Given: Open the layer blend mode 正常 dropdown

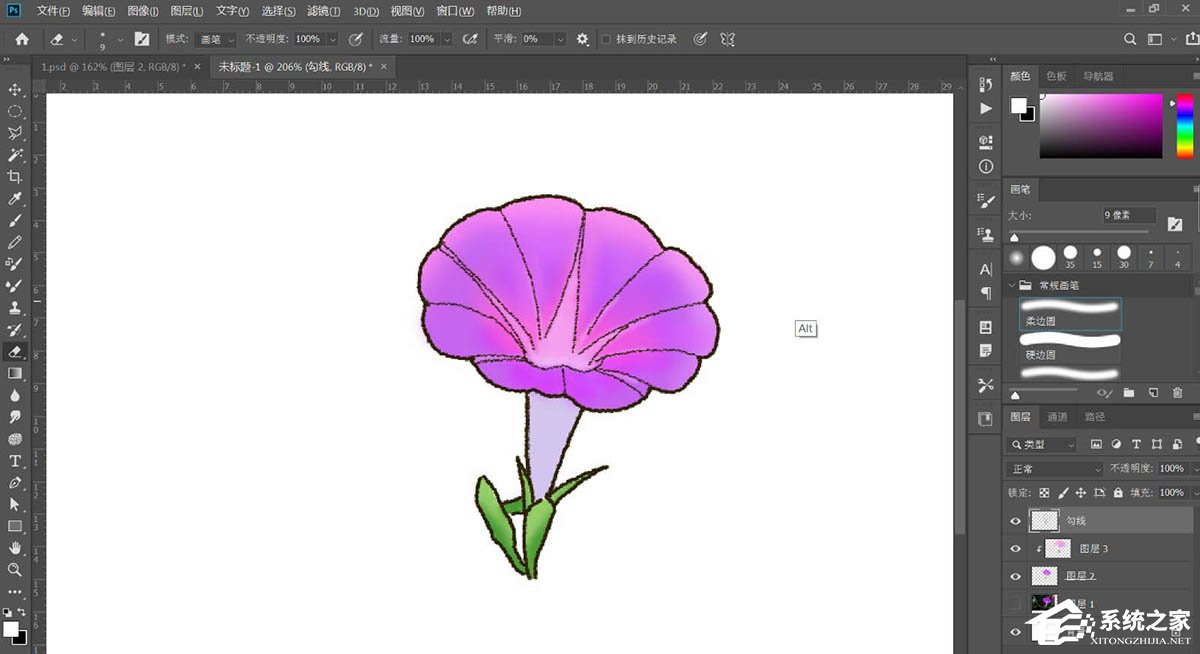Looking at the screenshot, I should 1055,469.
